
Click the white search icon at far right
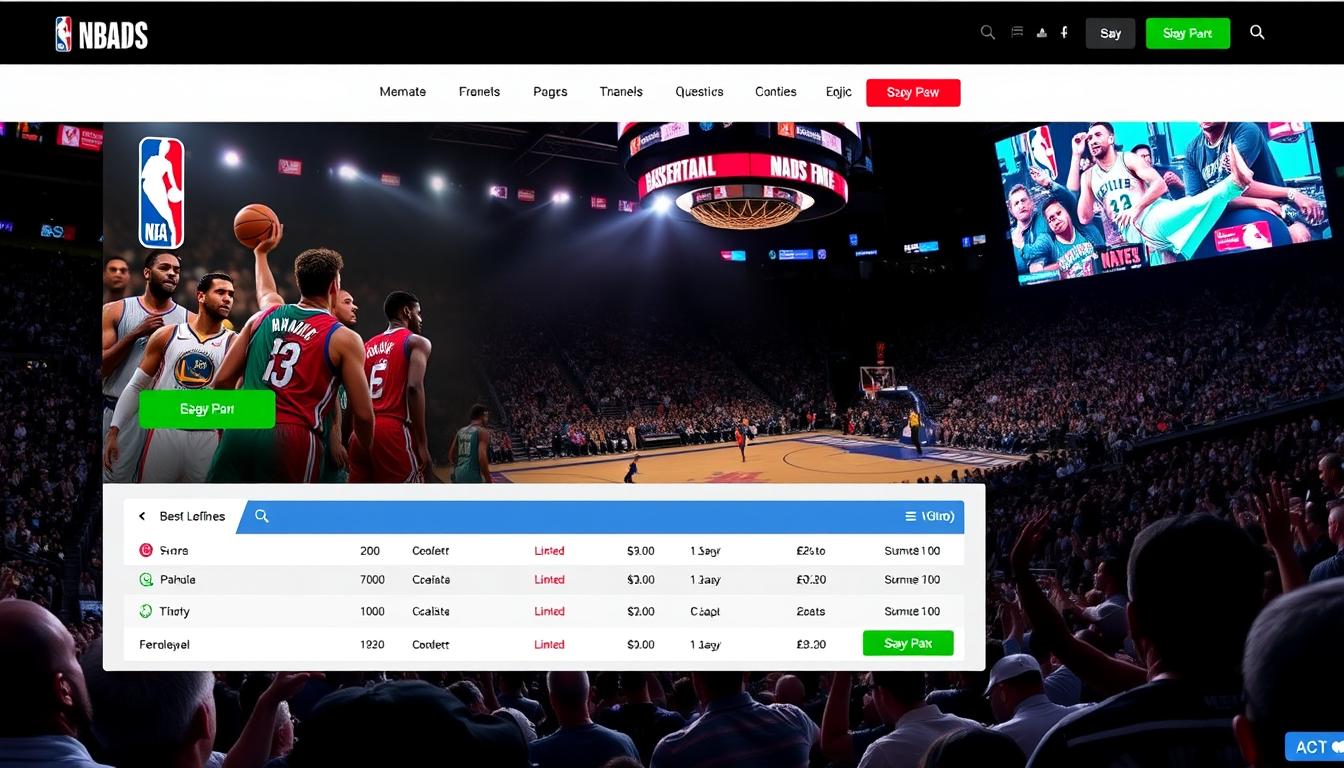click(1257, 32)
